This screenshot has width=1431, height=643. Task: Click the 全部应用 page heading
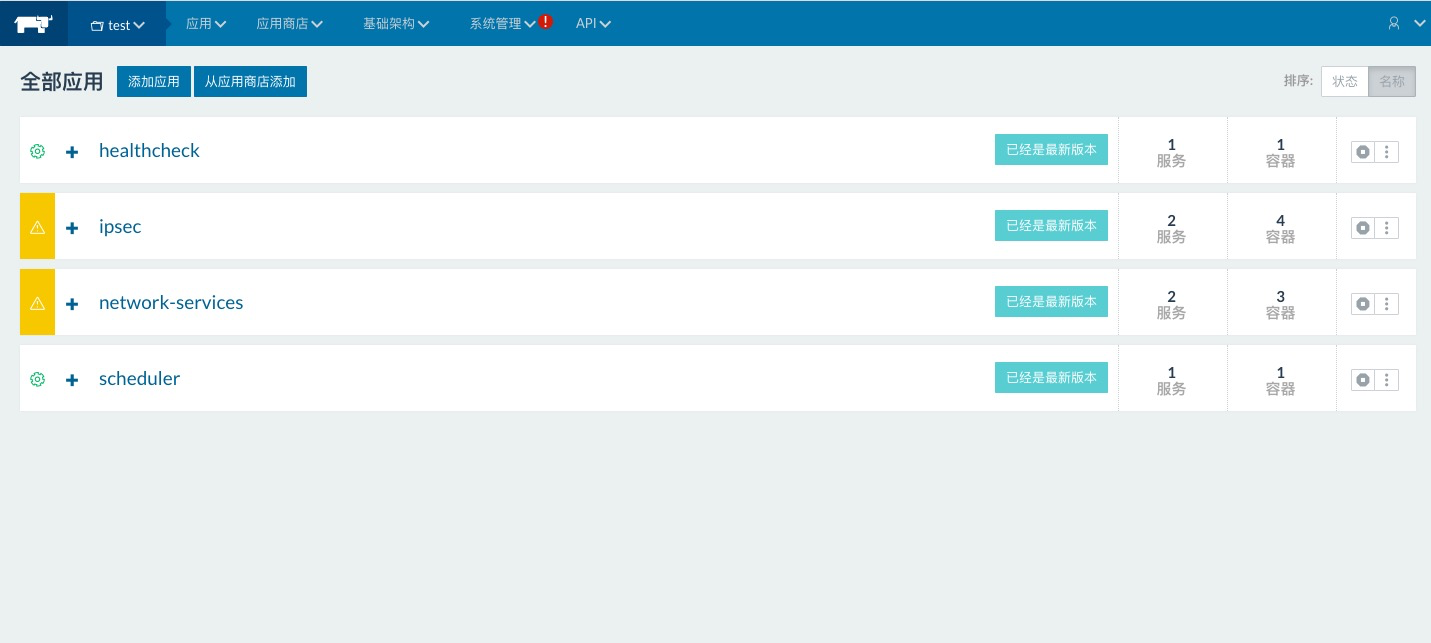click(62, 82)
